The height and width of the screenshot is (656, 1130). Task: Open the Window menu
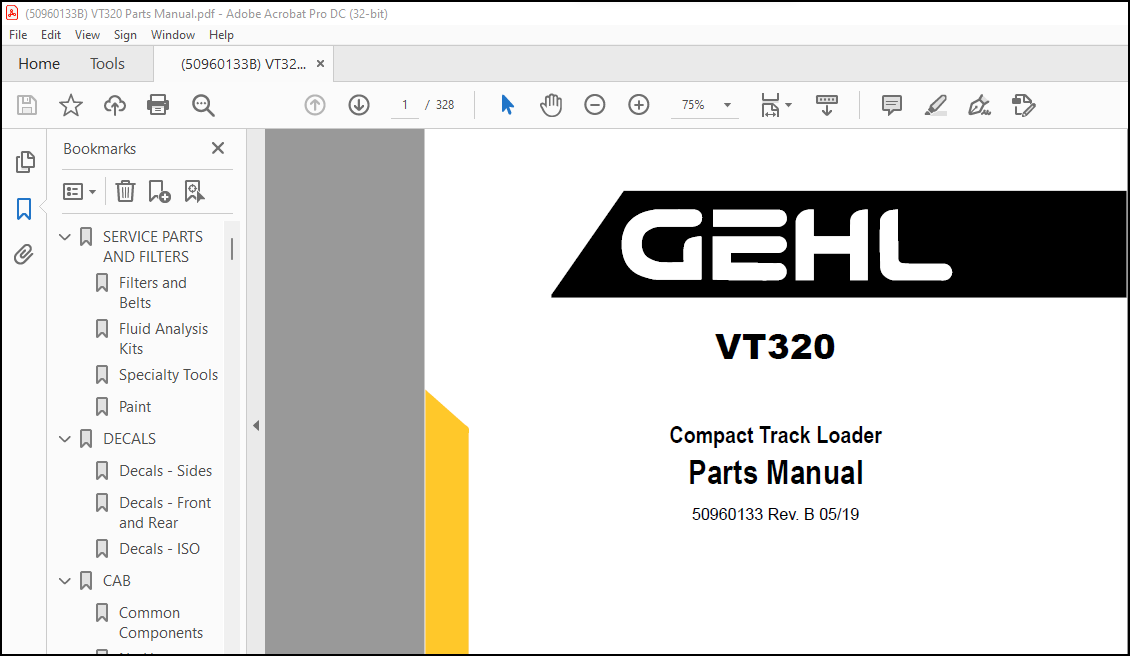[x=172, y=35]
